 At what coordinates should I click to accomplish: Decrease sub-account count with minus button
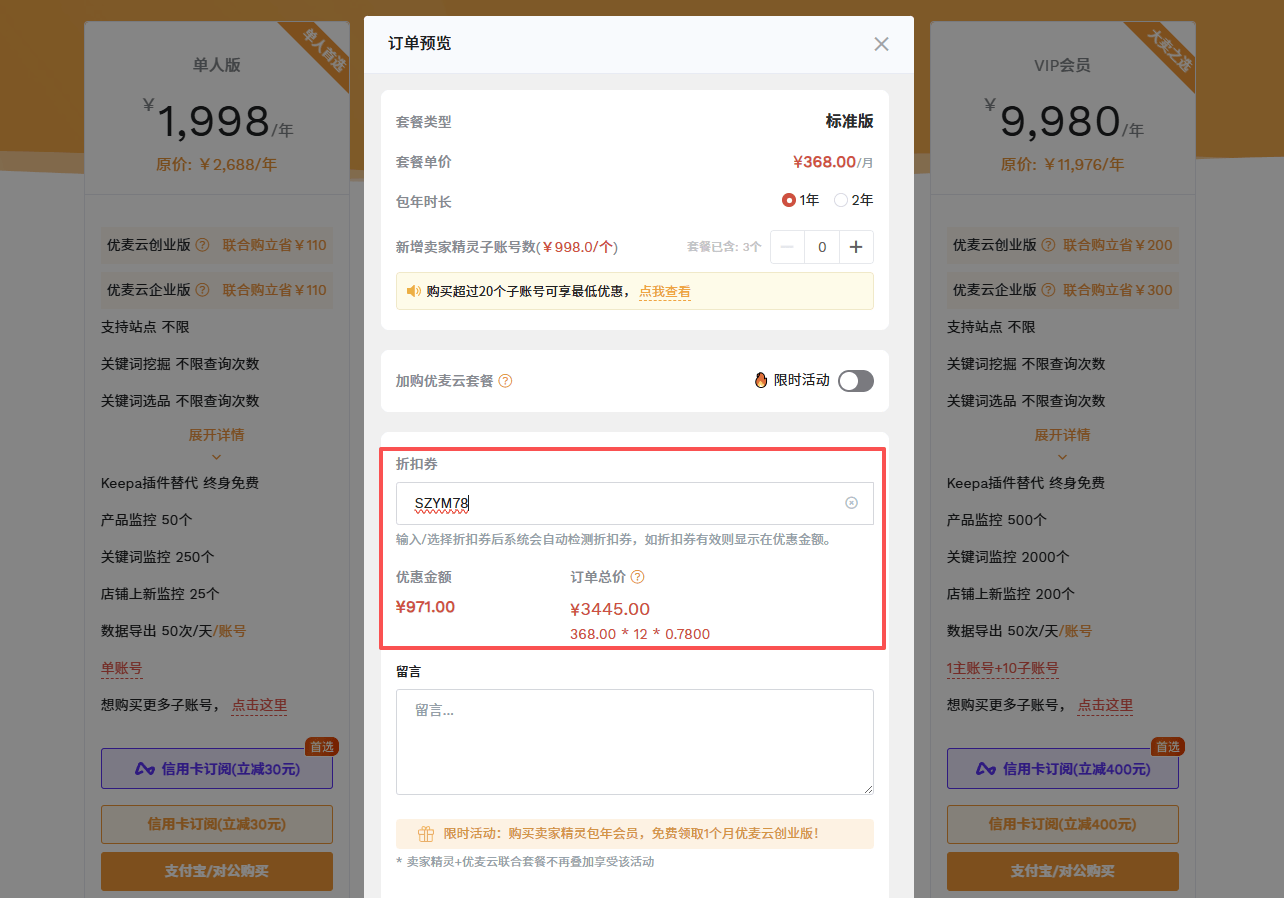click(x=788, y=247)
